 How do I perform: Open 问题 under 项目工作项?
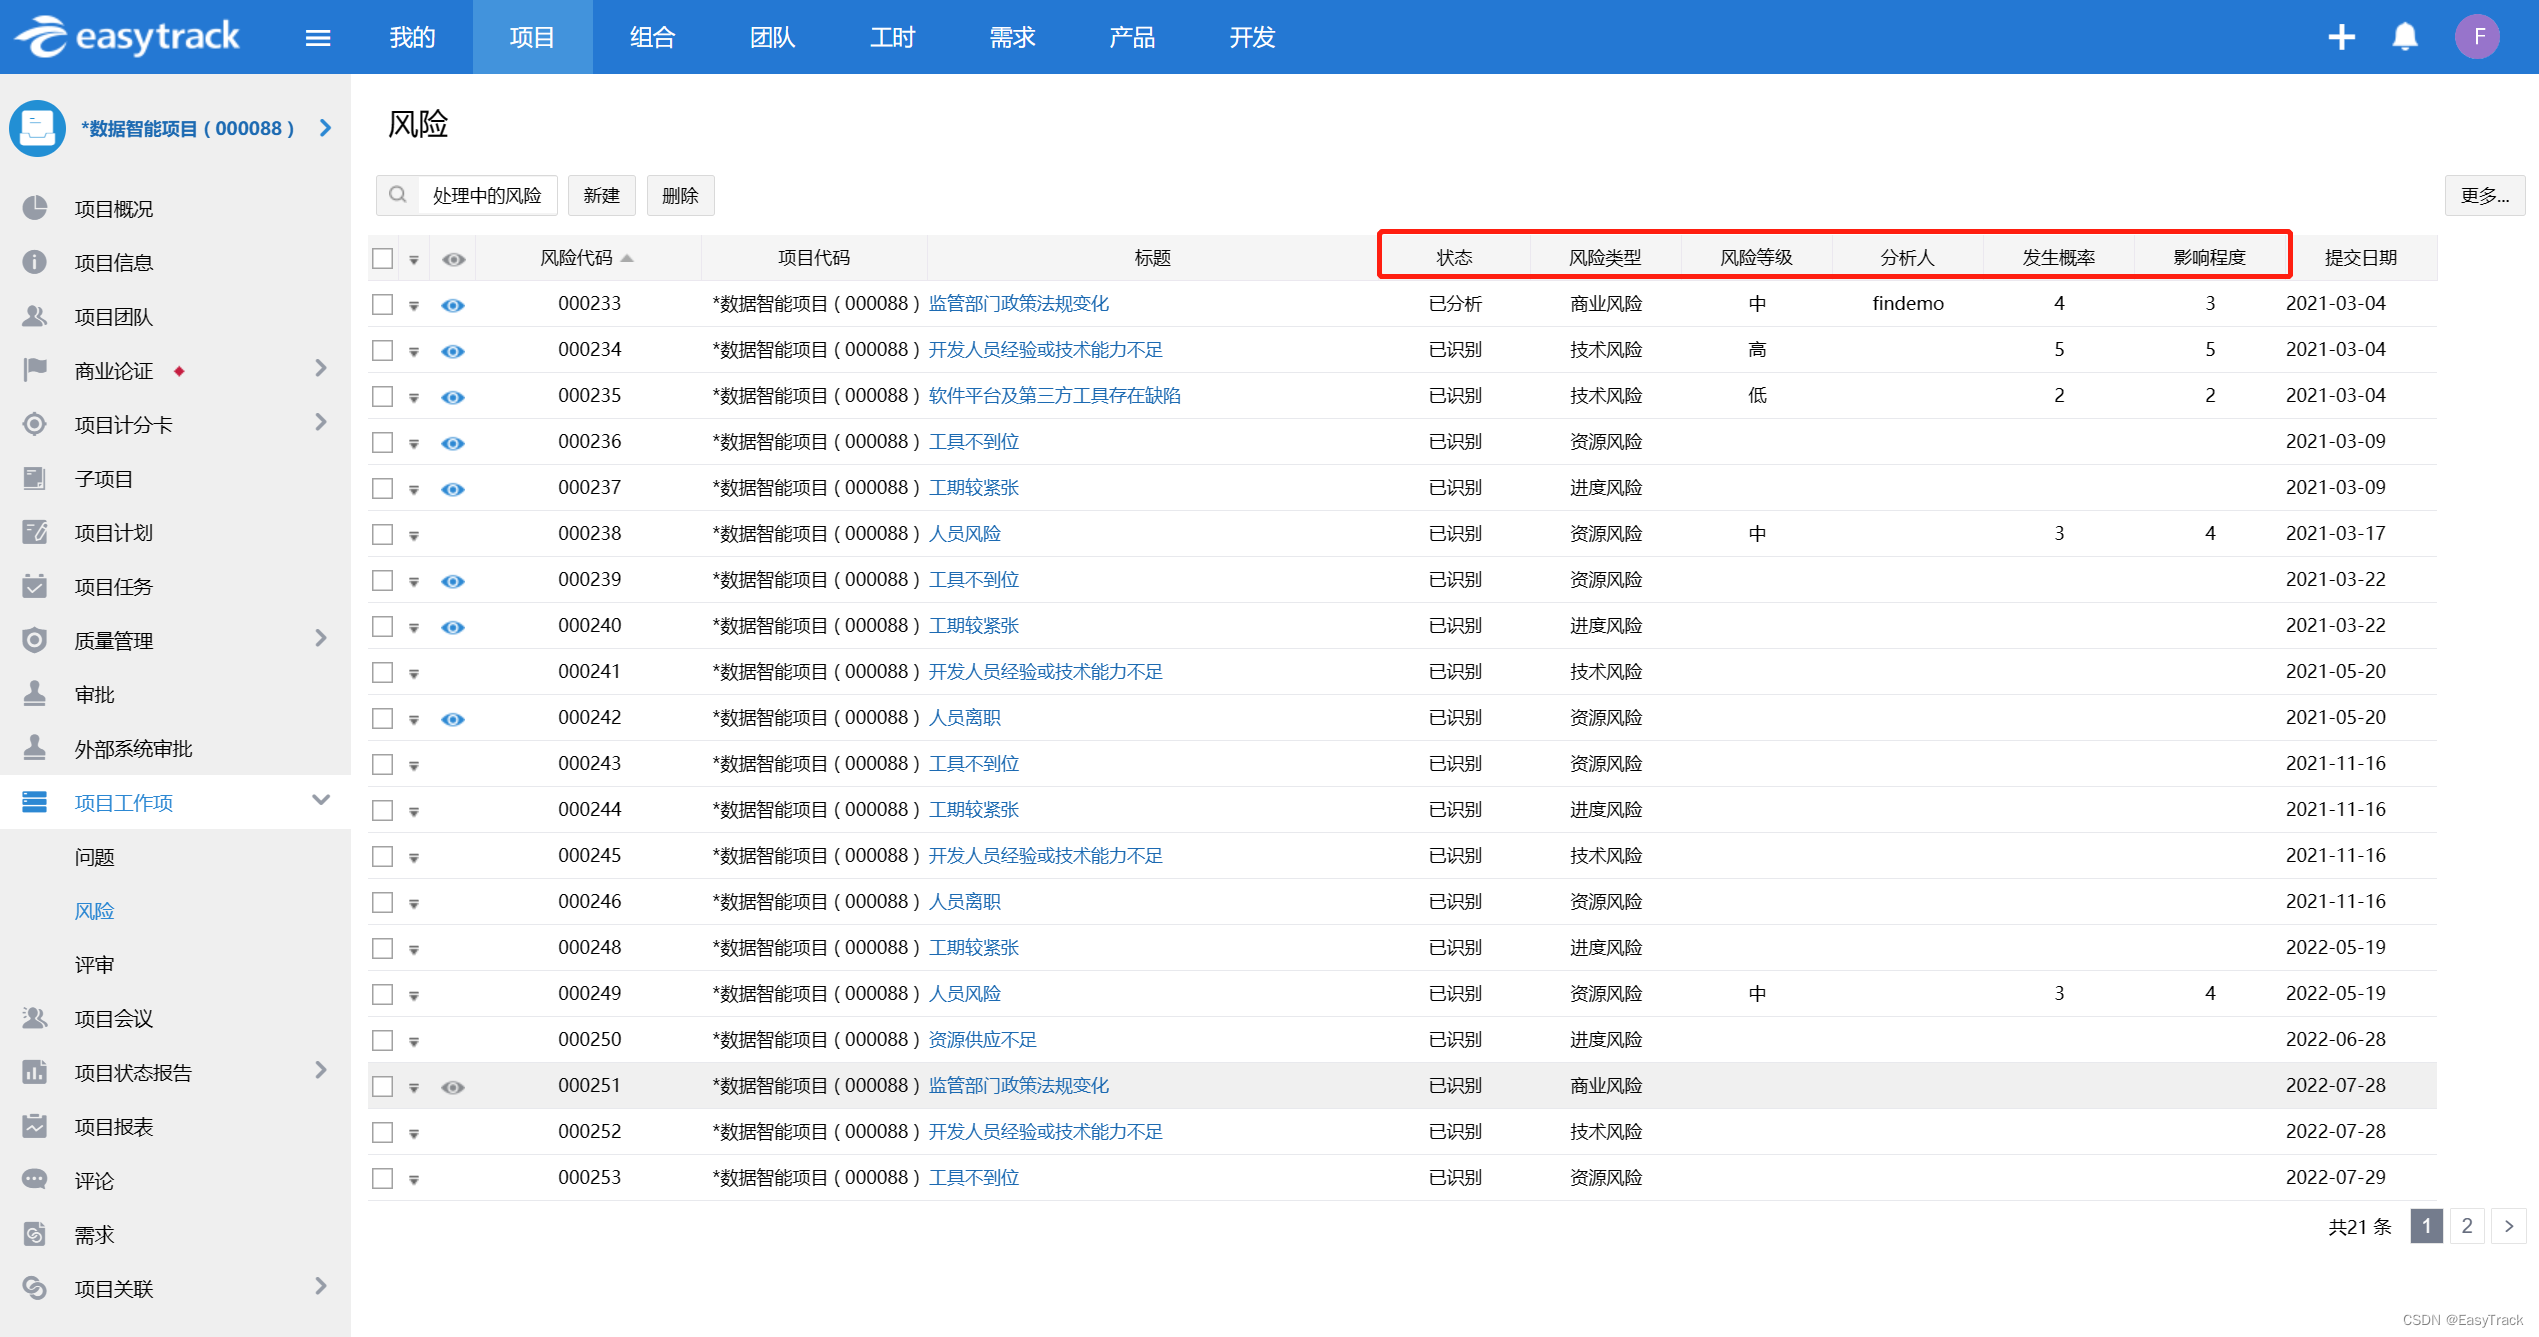(x=94, y=857)
